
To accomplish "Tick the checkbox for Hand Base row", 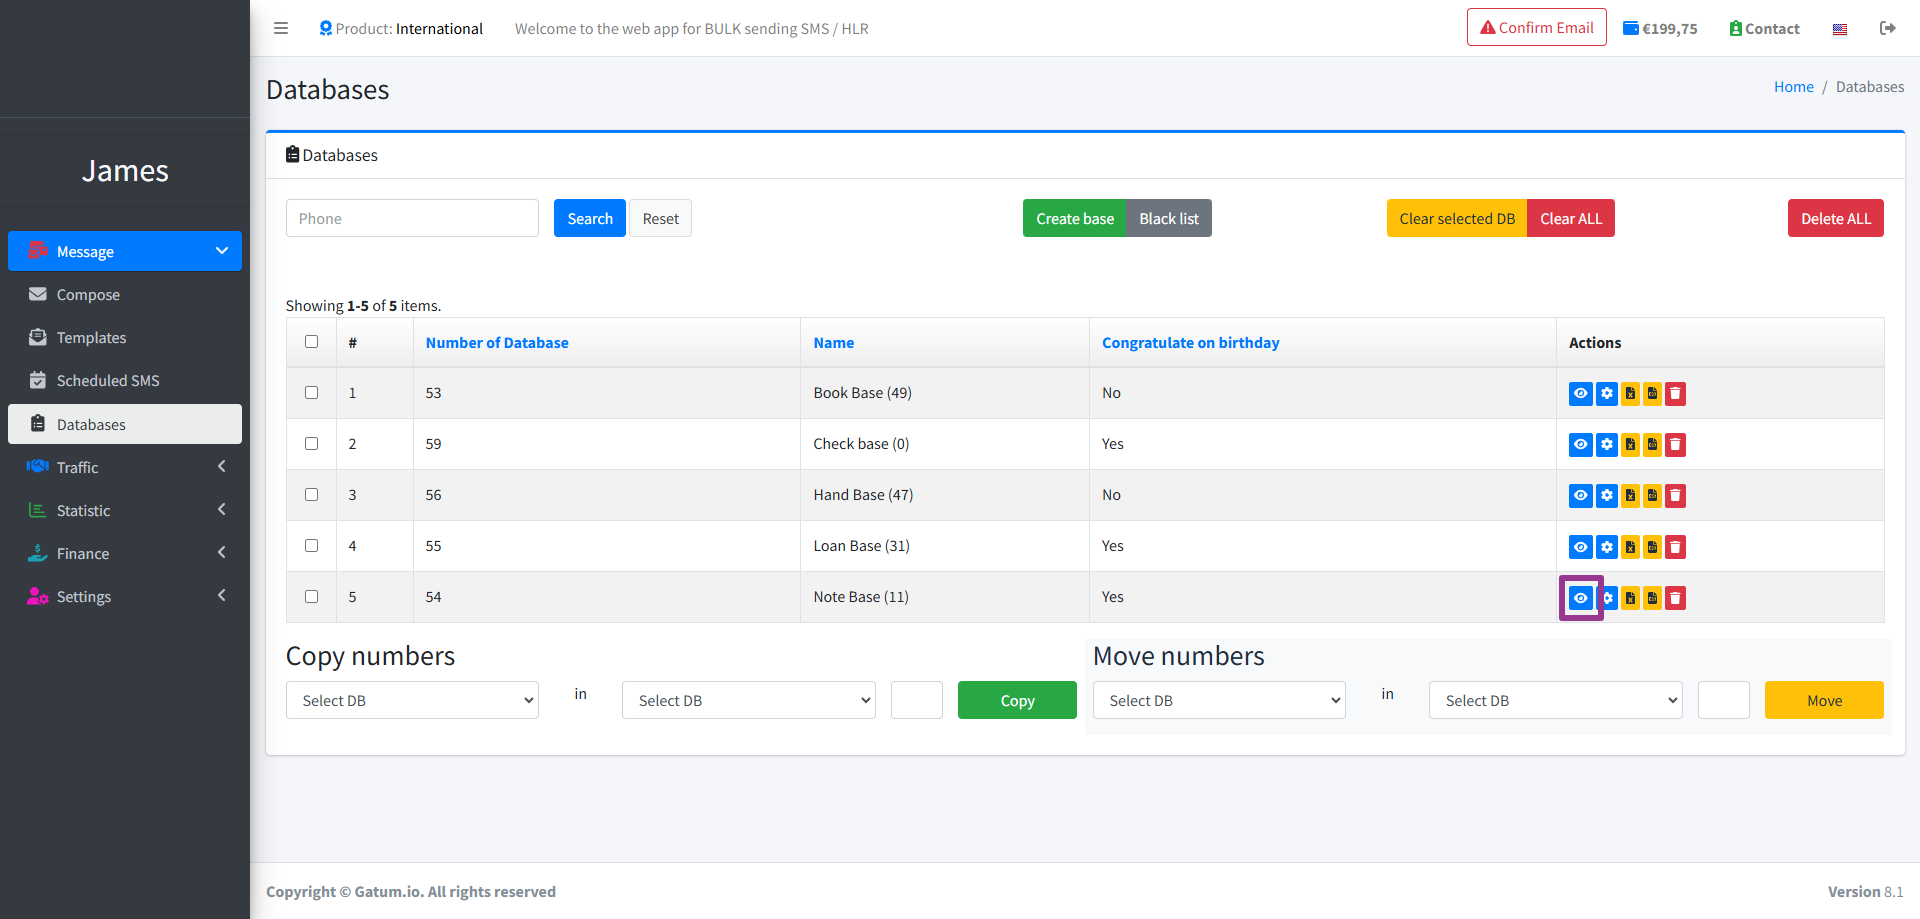I will point(312,495).
